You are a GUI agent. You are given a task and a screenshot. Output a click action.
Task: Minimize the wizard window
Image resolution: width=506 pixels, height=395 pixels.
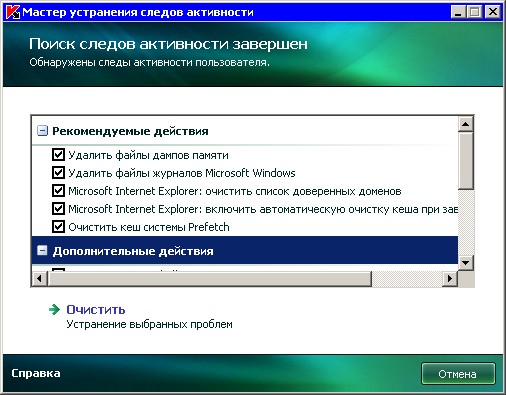459,12
